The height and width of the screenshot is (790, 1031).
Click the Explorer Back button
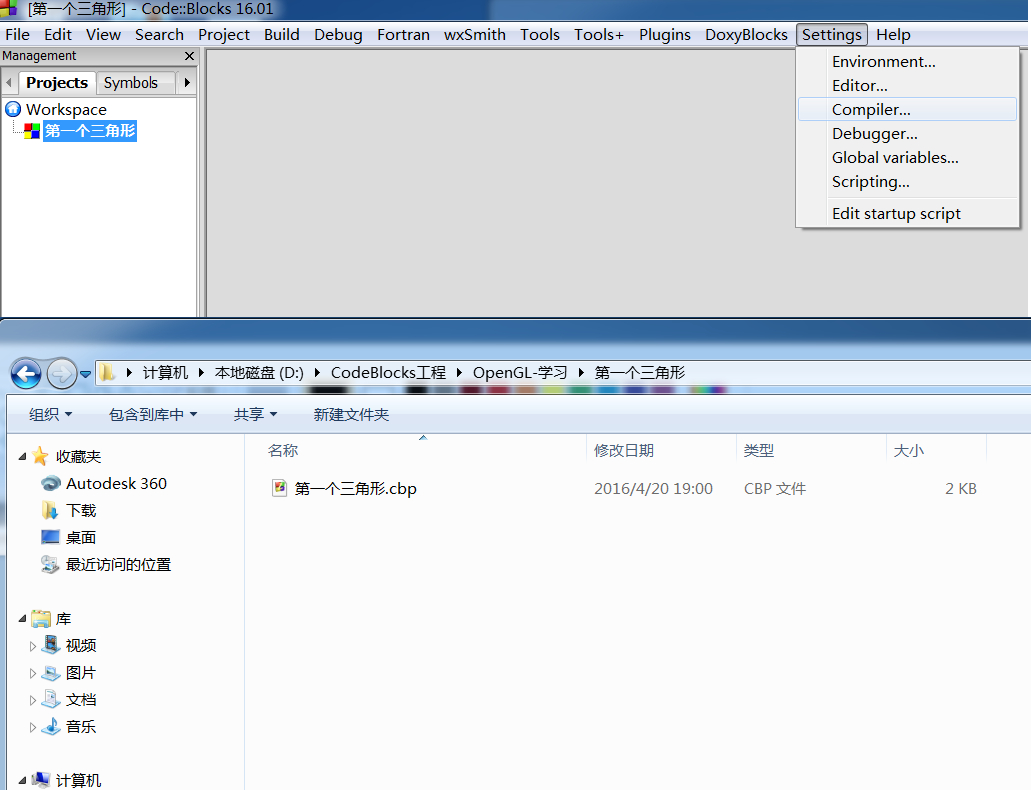pos(26,374)
